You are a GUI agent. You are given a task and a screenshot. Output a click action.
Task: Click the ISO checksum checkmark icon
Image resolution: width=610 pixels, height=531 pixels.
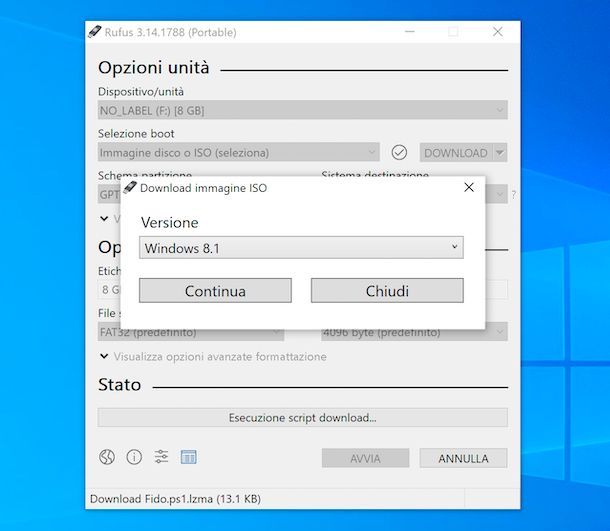[399, 152]
